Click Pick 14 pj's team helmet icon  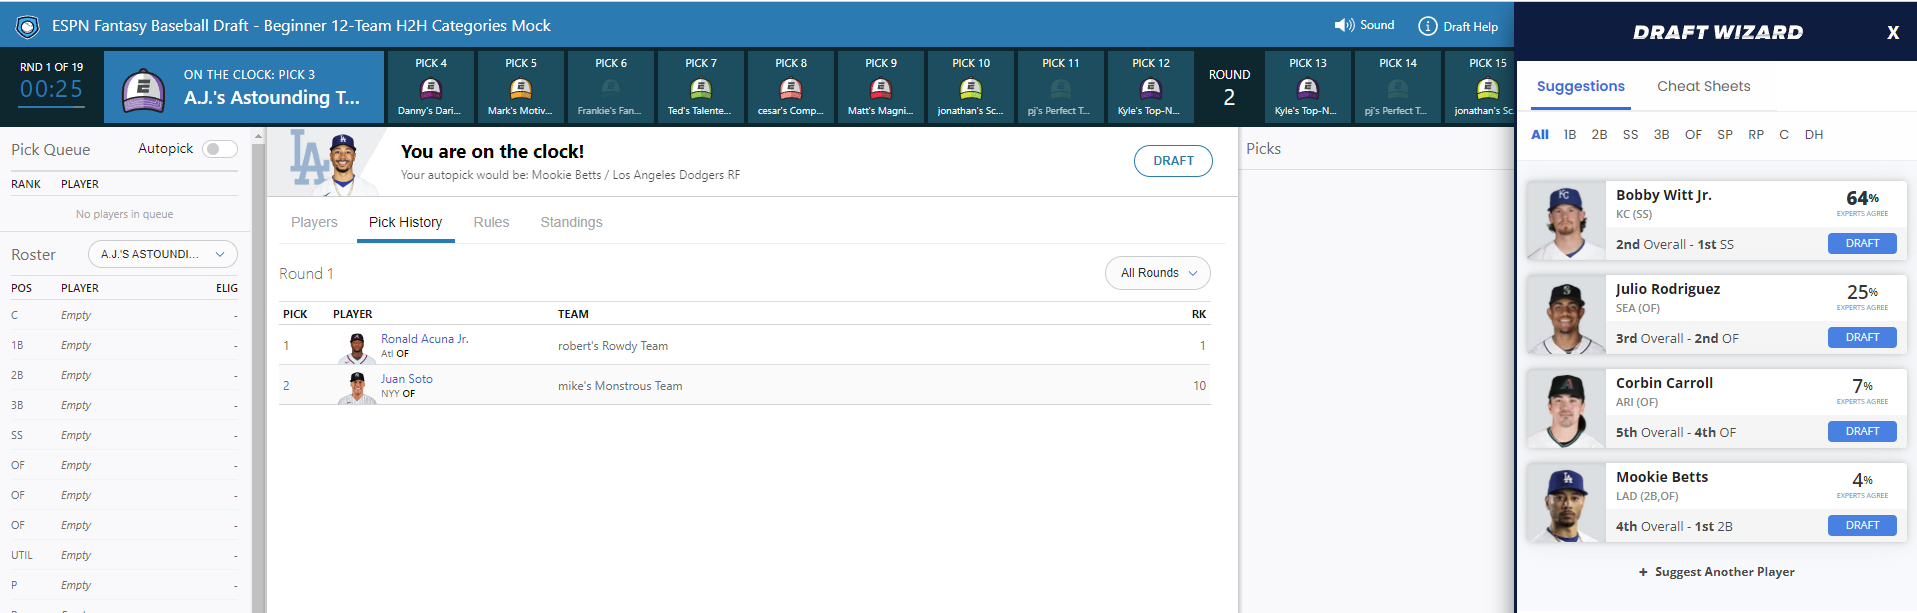click(x=1398, y=88)
